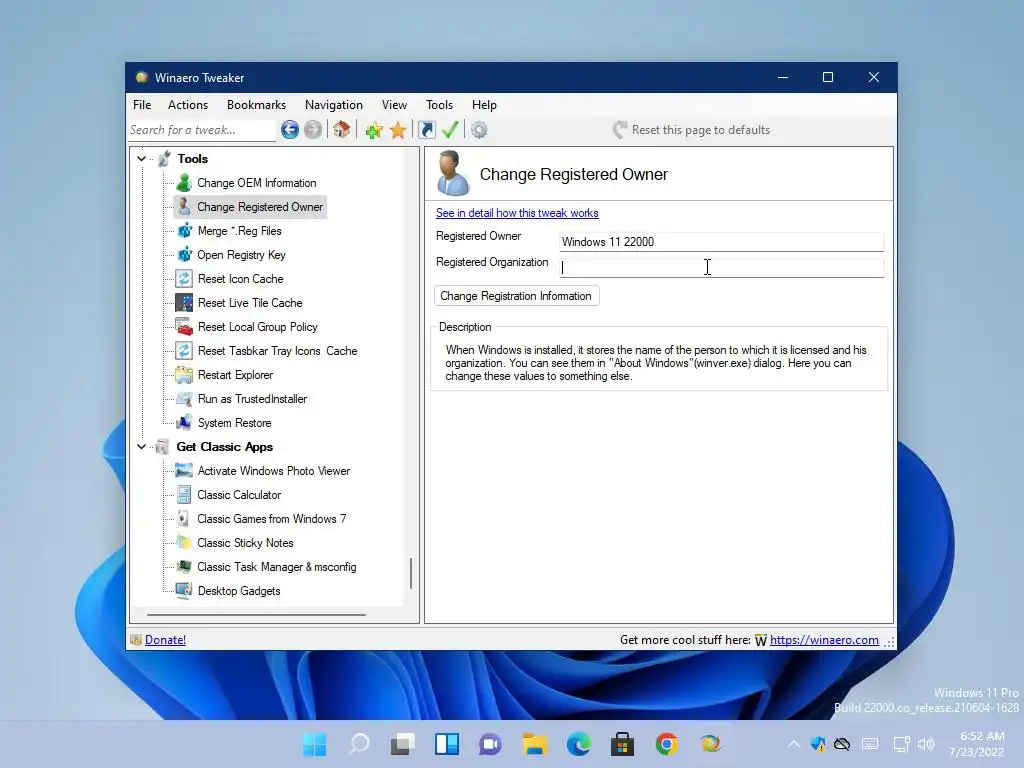
Task: Show hidden tray icons chevron
Action: 793,744
